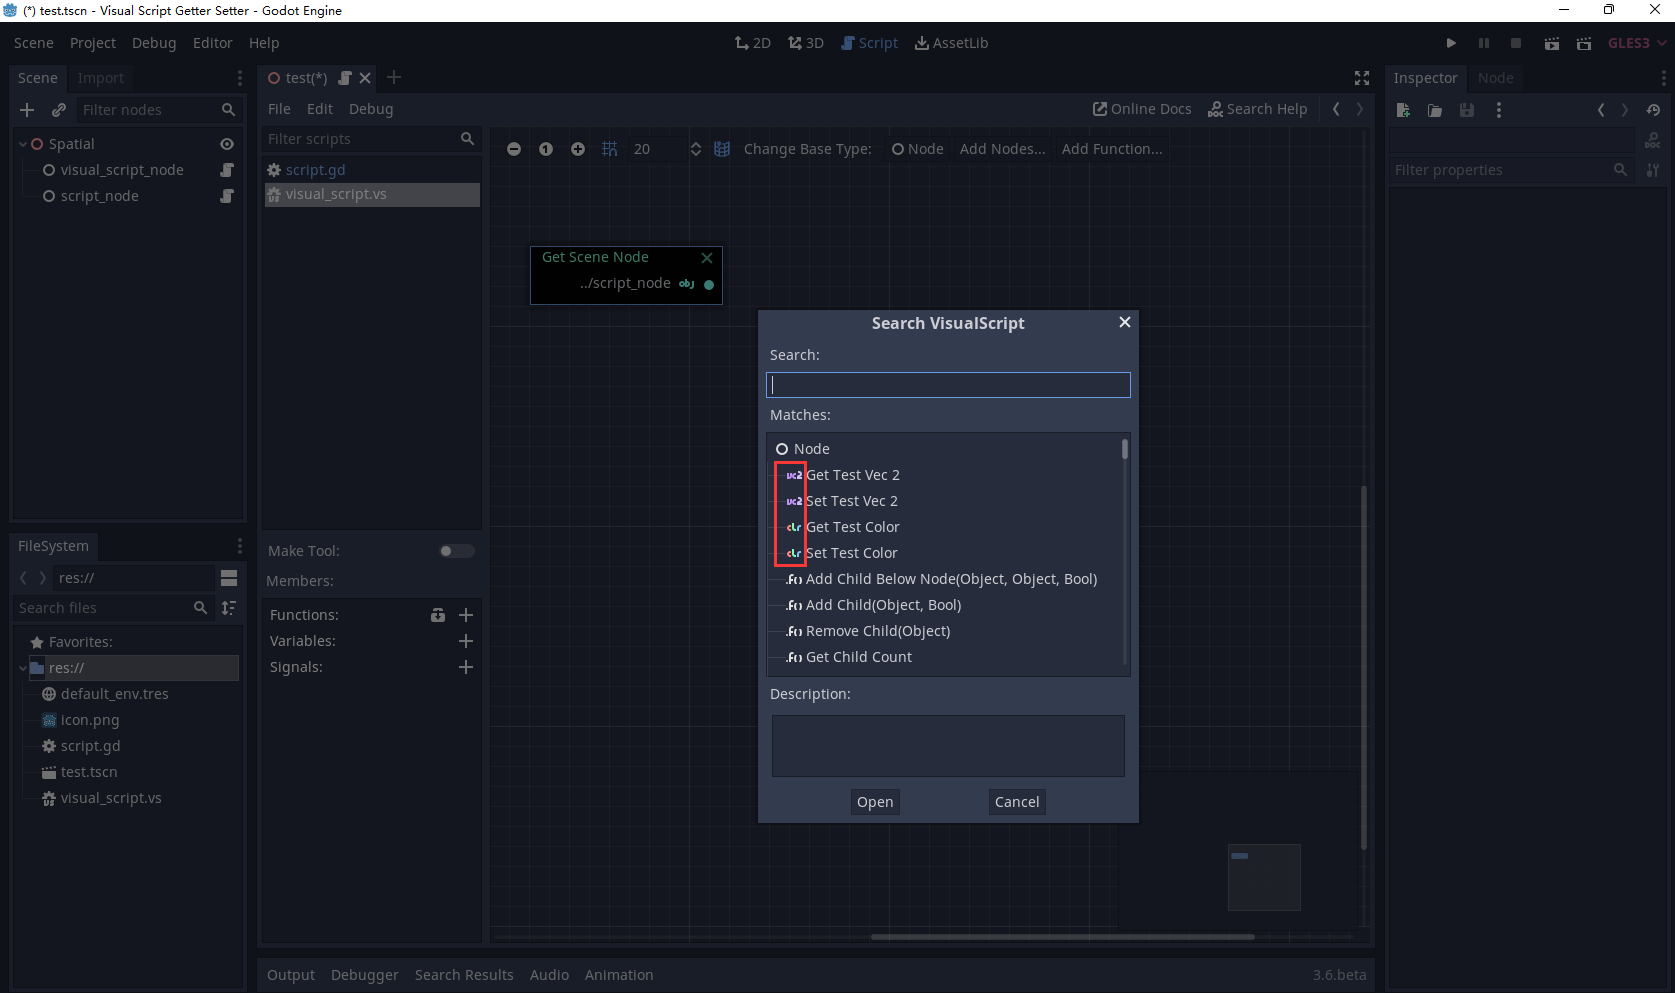Open the GLES3 renderer dropdown

click(x=1636, y=42)
